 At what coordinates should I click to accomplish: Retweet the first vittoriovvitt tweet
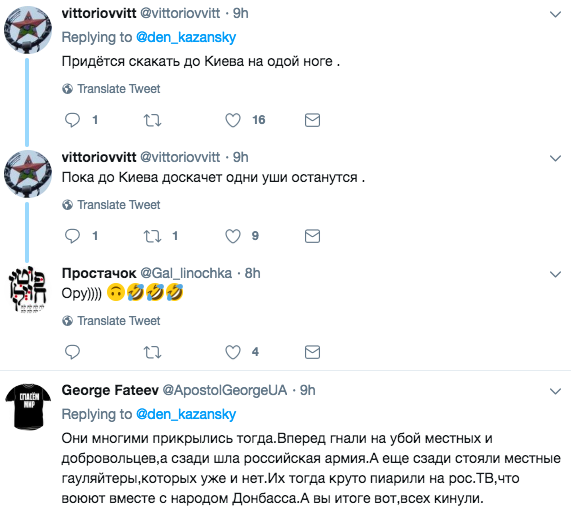152,120
